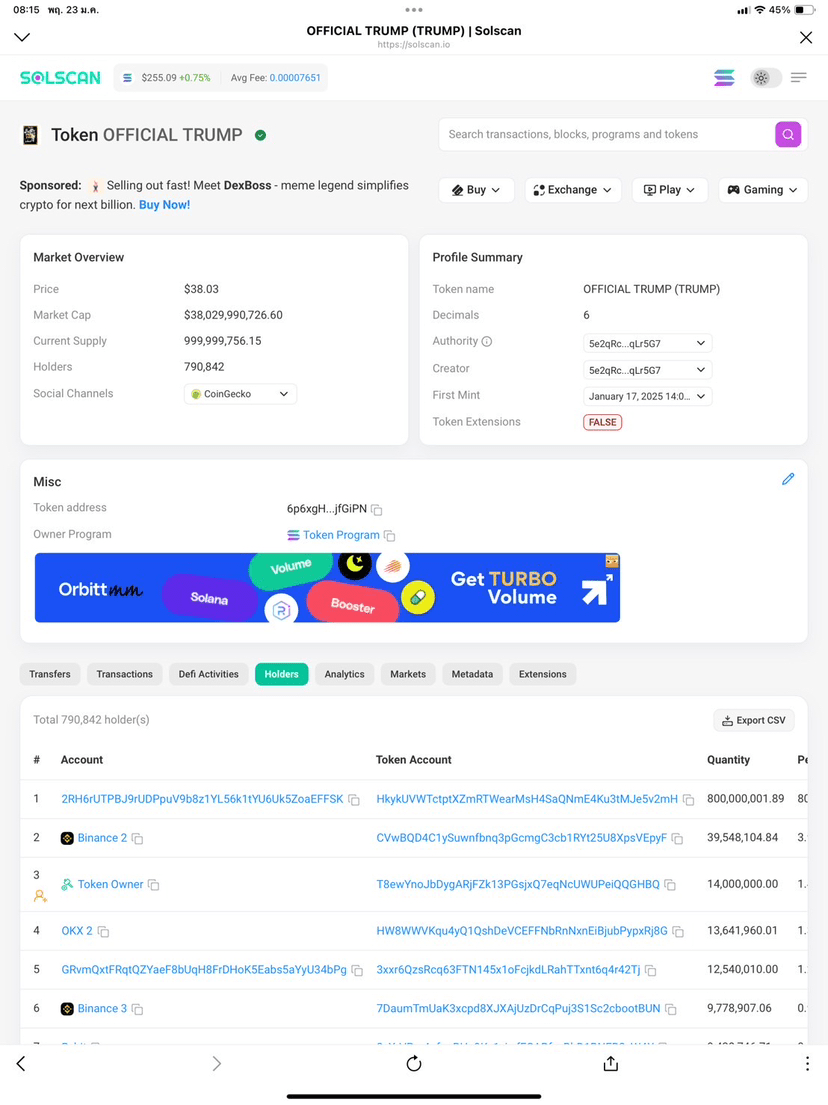Expand the CoinGecko social channels dropdown
This screenshot has width=828, height=1105.
[240, 394]
